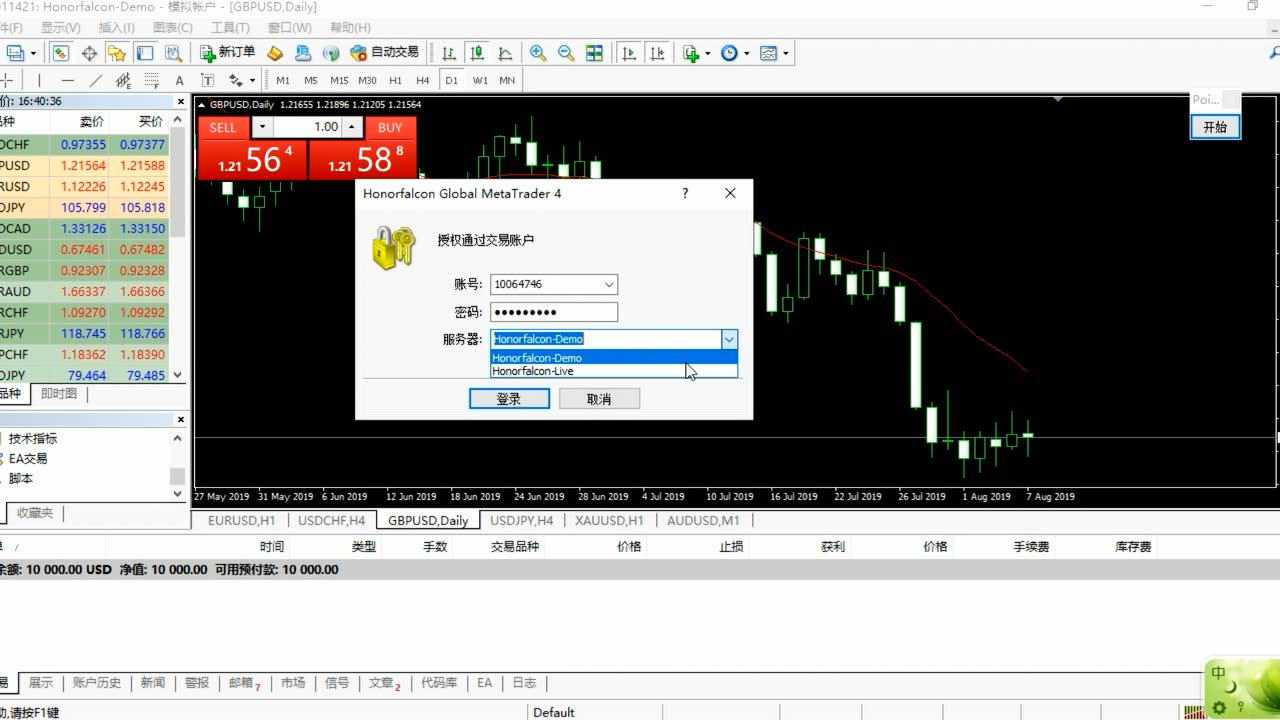Click the 登录 login button

509,399
